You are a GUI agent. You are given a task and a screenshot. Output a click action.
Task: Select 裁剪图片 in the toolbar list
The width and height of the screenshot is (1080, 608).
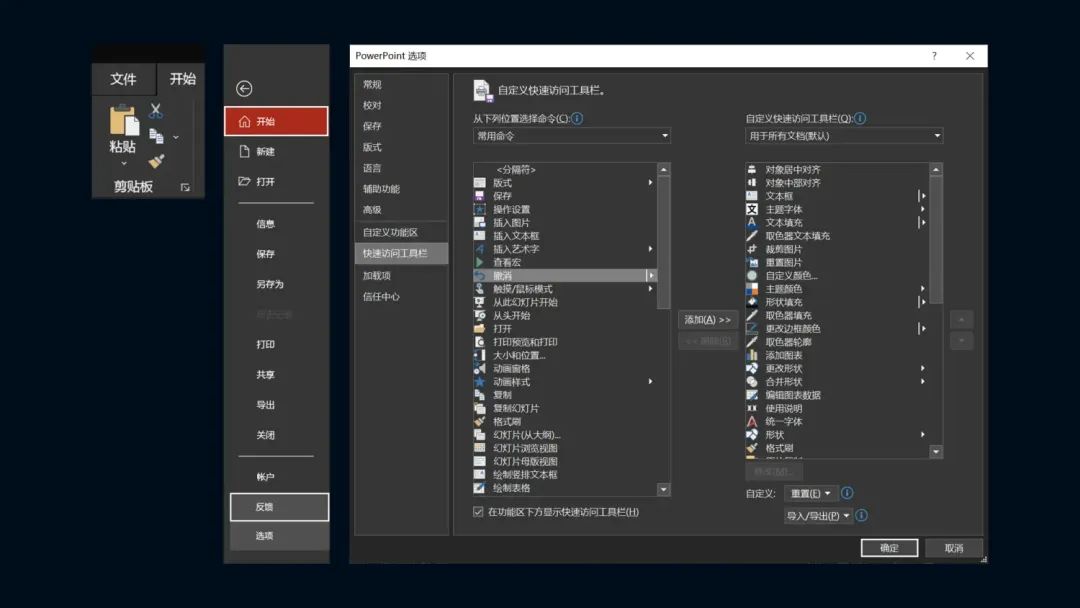(837, 249)
